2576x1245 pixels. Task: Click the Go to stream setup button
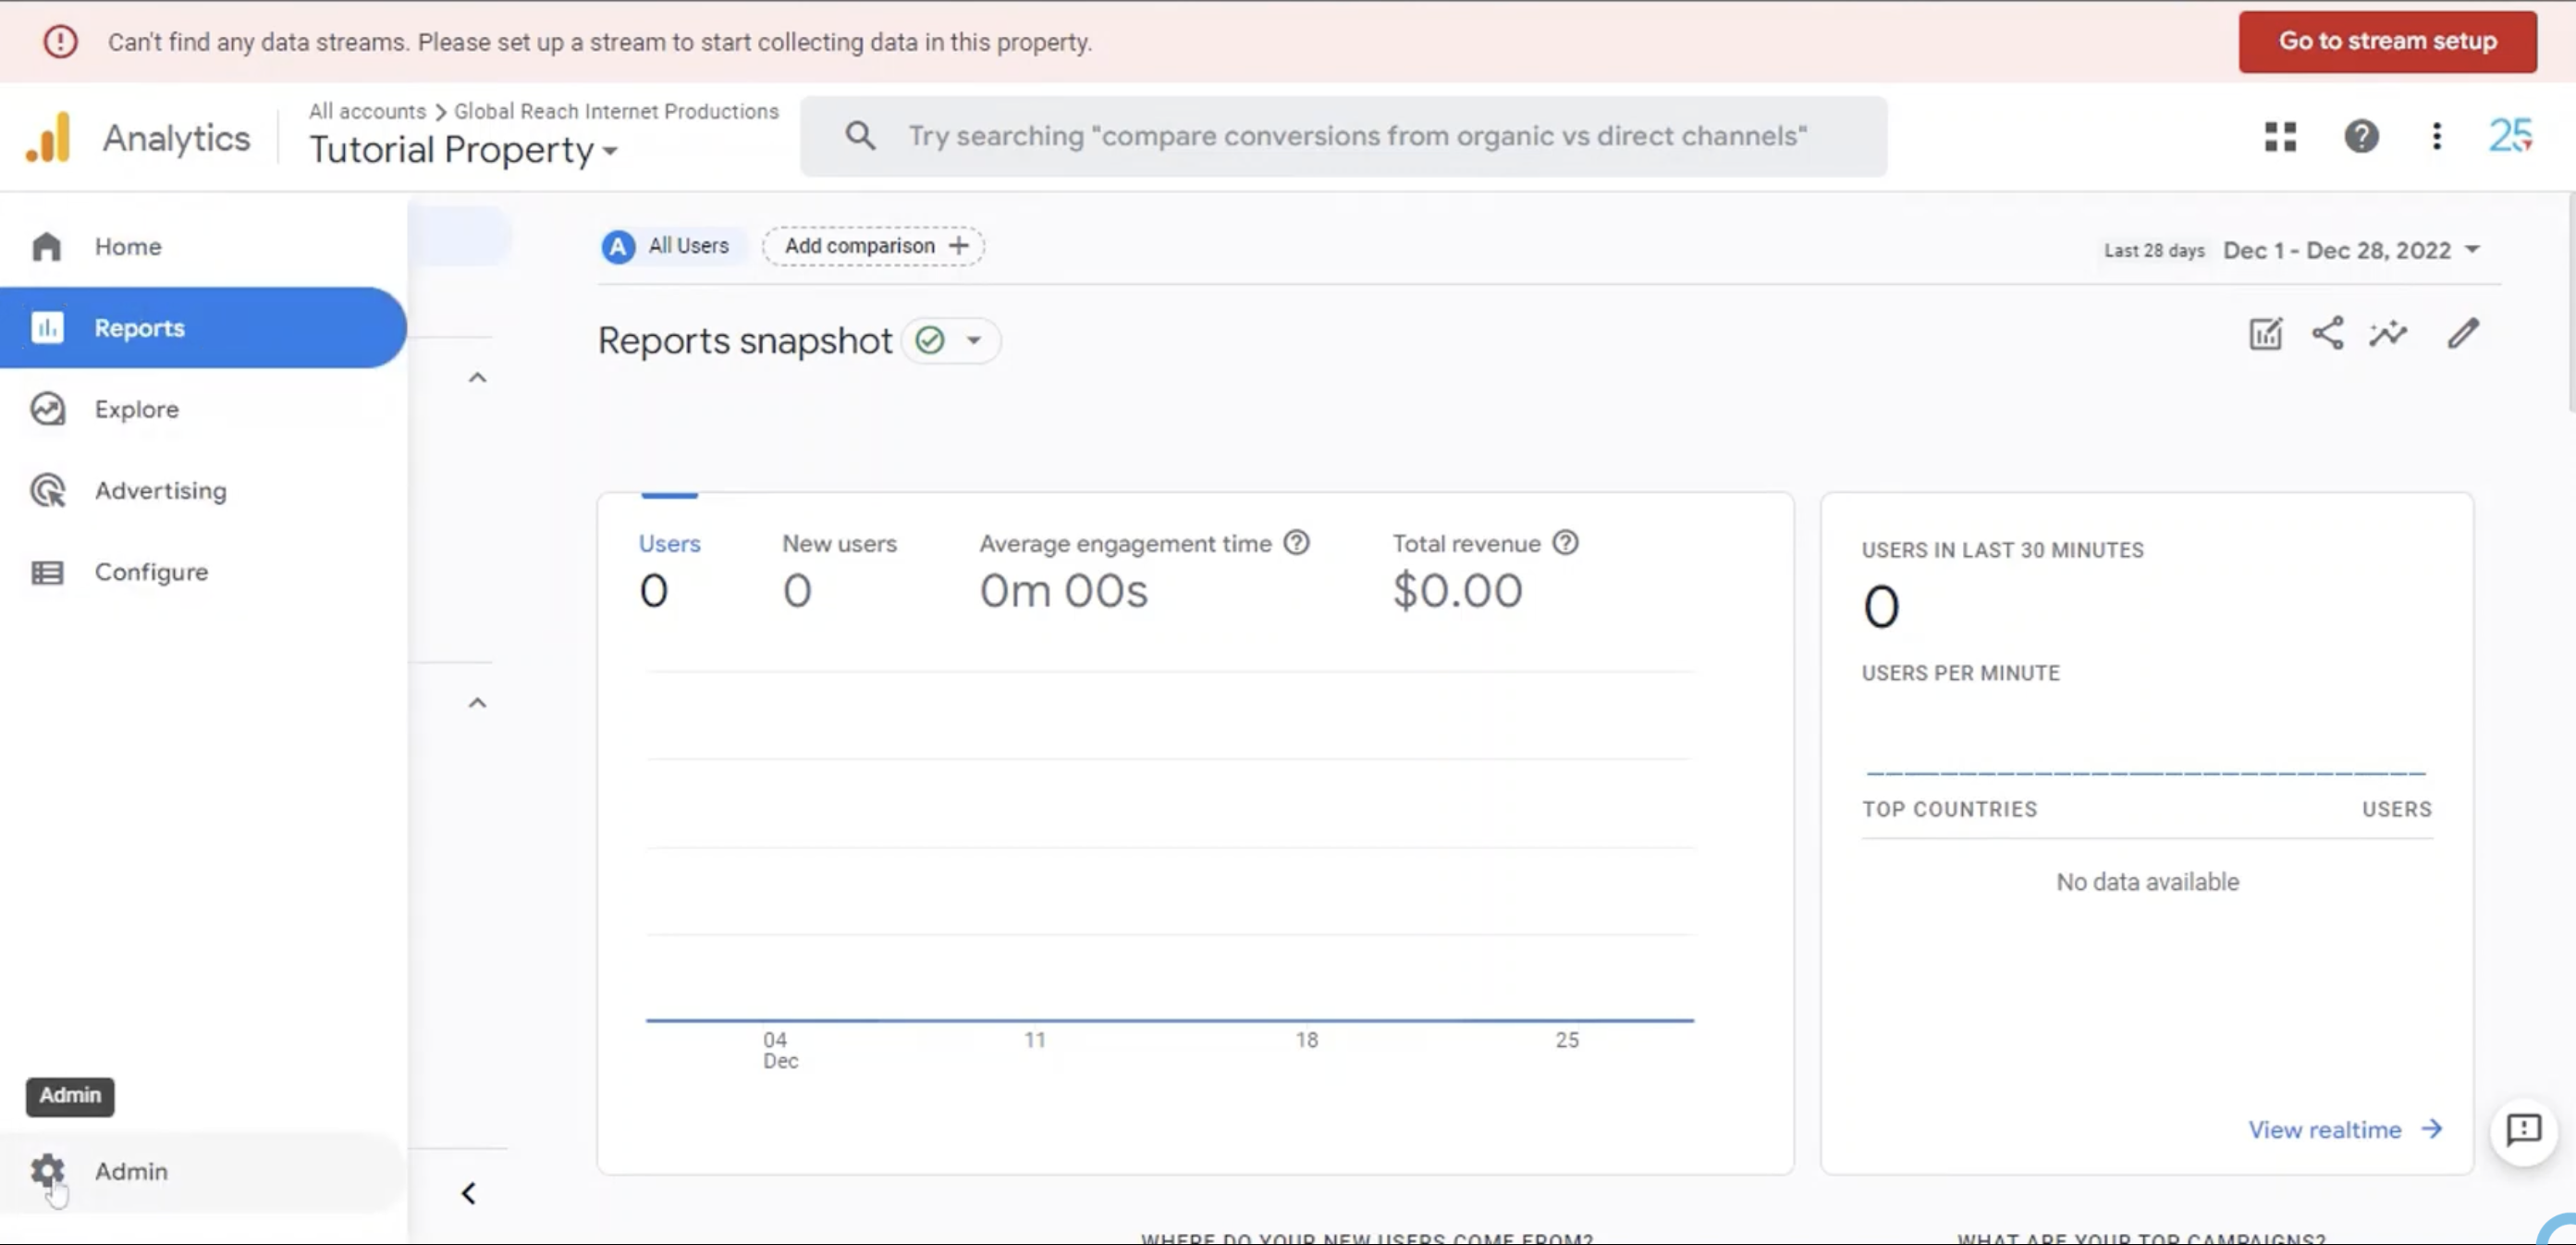click(2387, 41)
